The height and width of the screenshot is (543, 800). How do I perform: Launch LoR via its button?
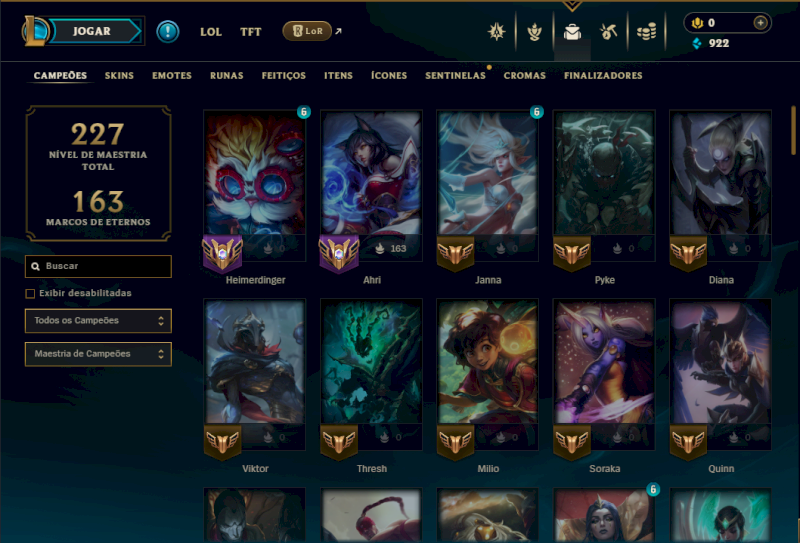coord(307,31)
